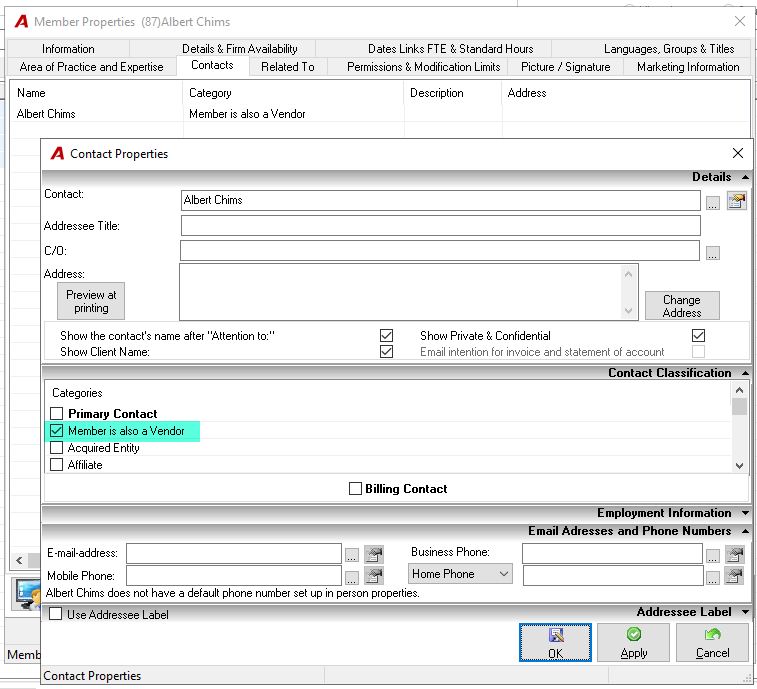Open Dates Links FTE & Standard Hours tab
The height and width of the screenshot is (689, 757).
(x=450, y=49)
